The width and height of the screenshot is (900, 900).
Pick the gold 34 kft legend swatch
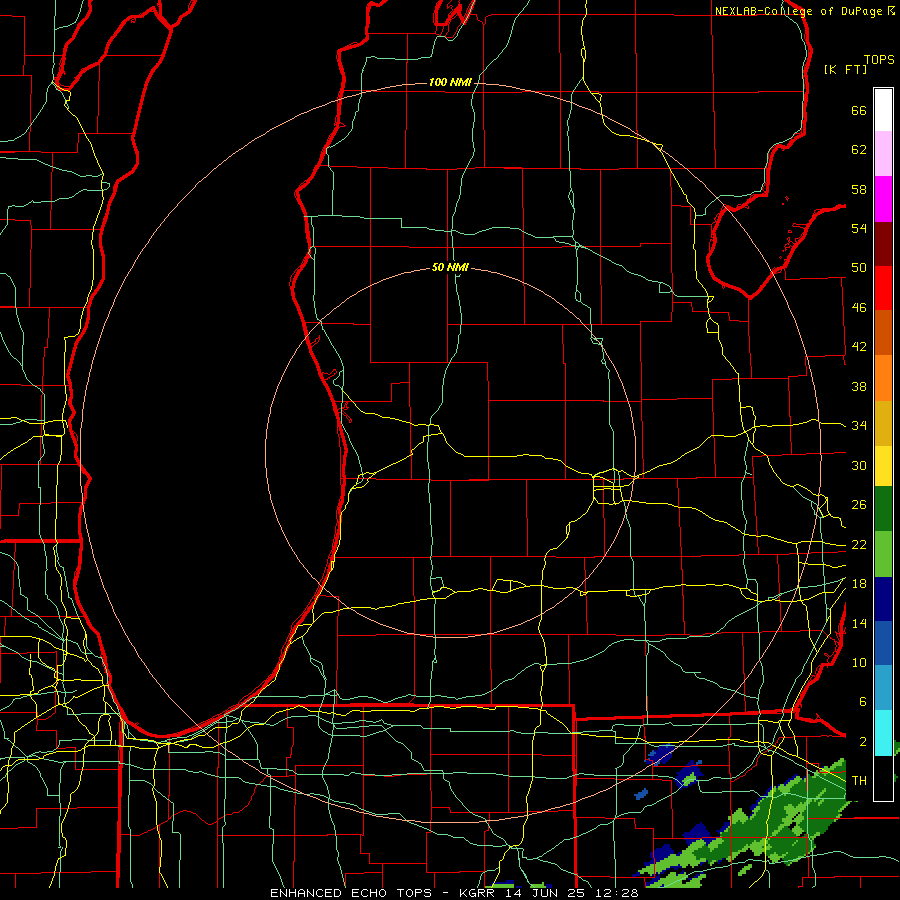883,423
